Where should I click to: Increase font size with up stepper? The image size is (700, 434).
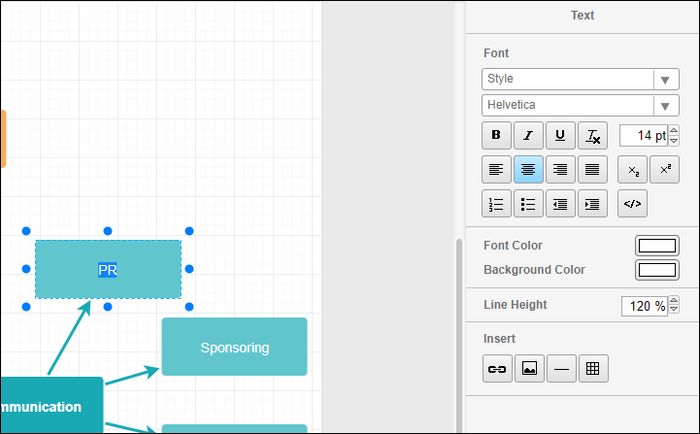click(x=674, y=130)
